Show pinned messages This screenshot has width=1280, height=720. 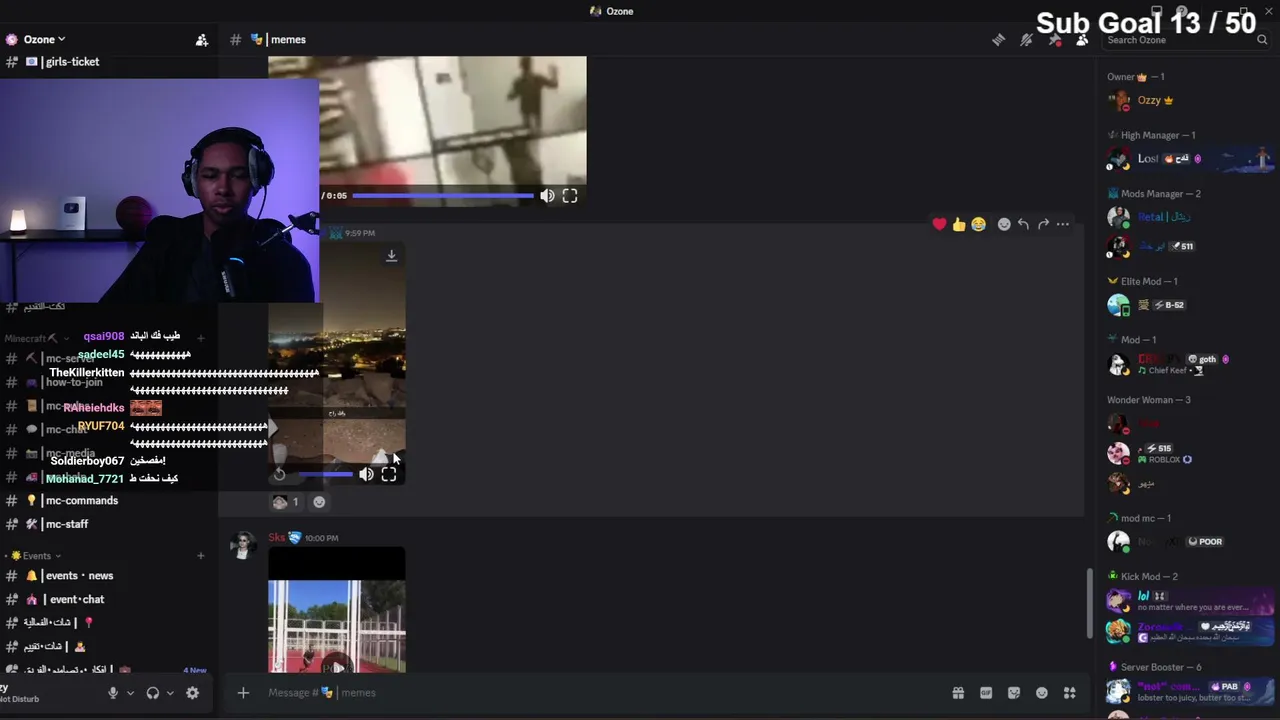(x=1054, y=40)
